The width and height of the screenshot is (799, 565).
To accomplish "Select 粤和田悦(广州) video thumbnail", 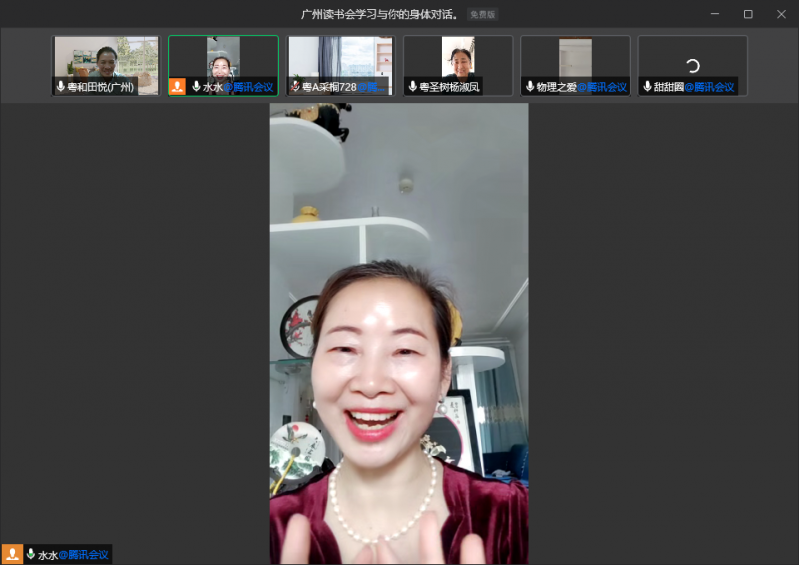I will [x=106, y=58].
